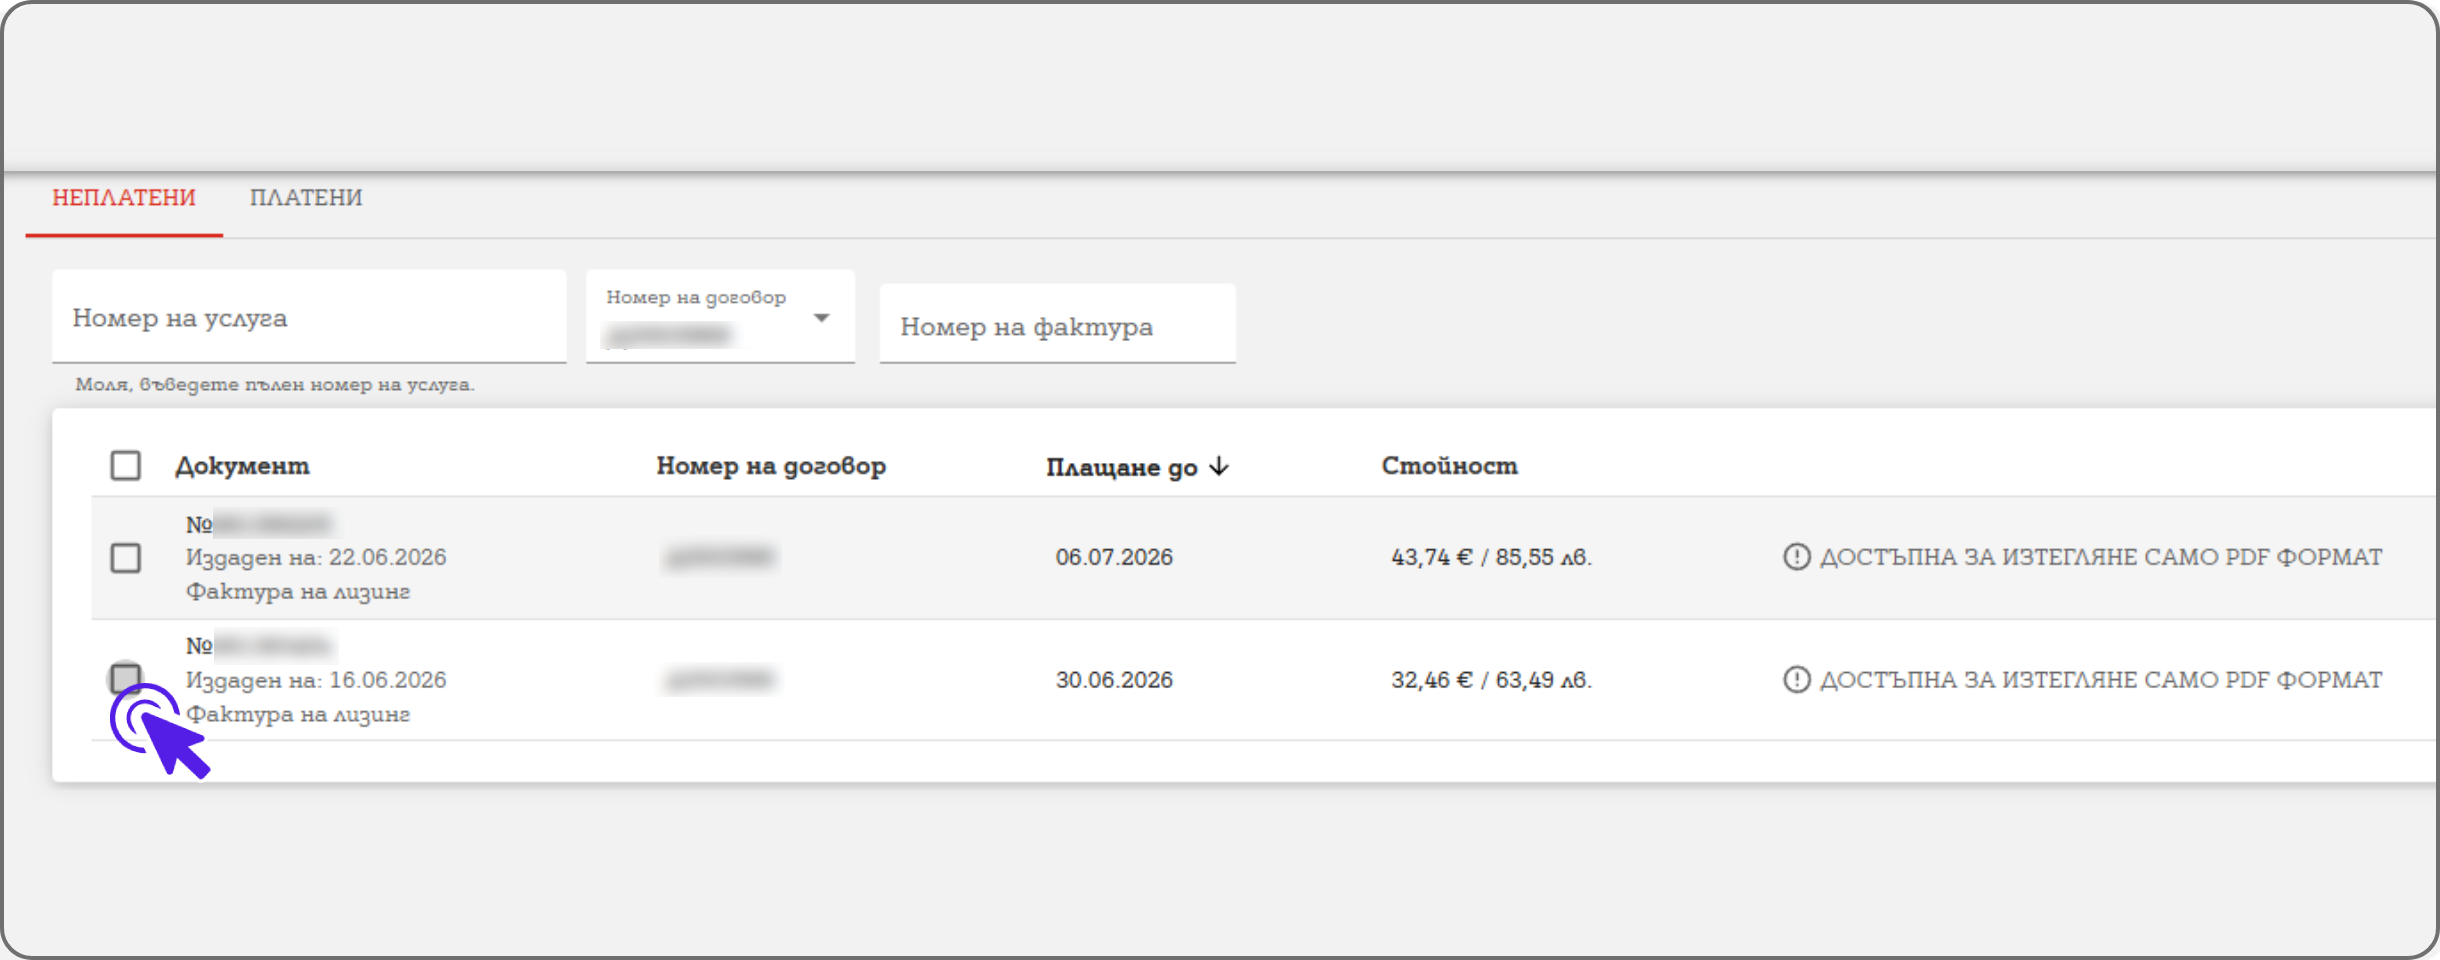Image resolution: width=2440 pixels, height=960 pixels.
Task: Click PDF-only download notice for the 43,74 € invoice
Action: [2100, 557]
